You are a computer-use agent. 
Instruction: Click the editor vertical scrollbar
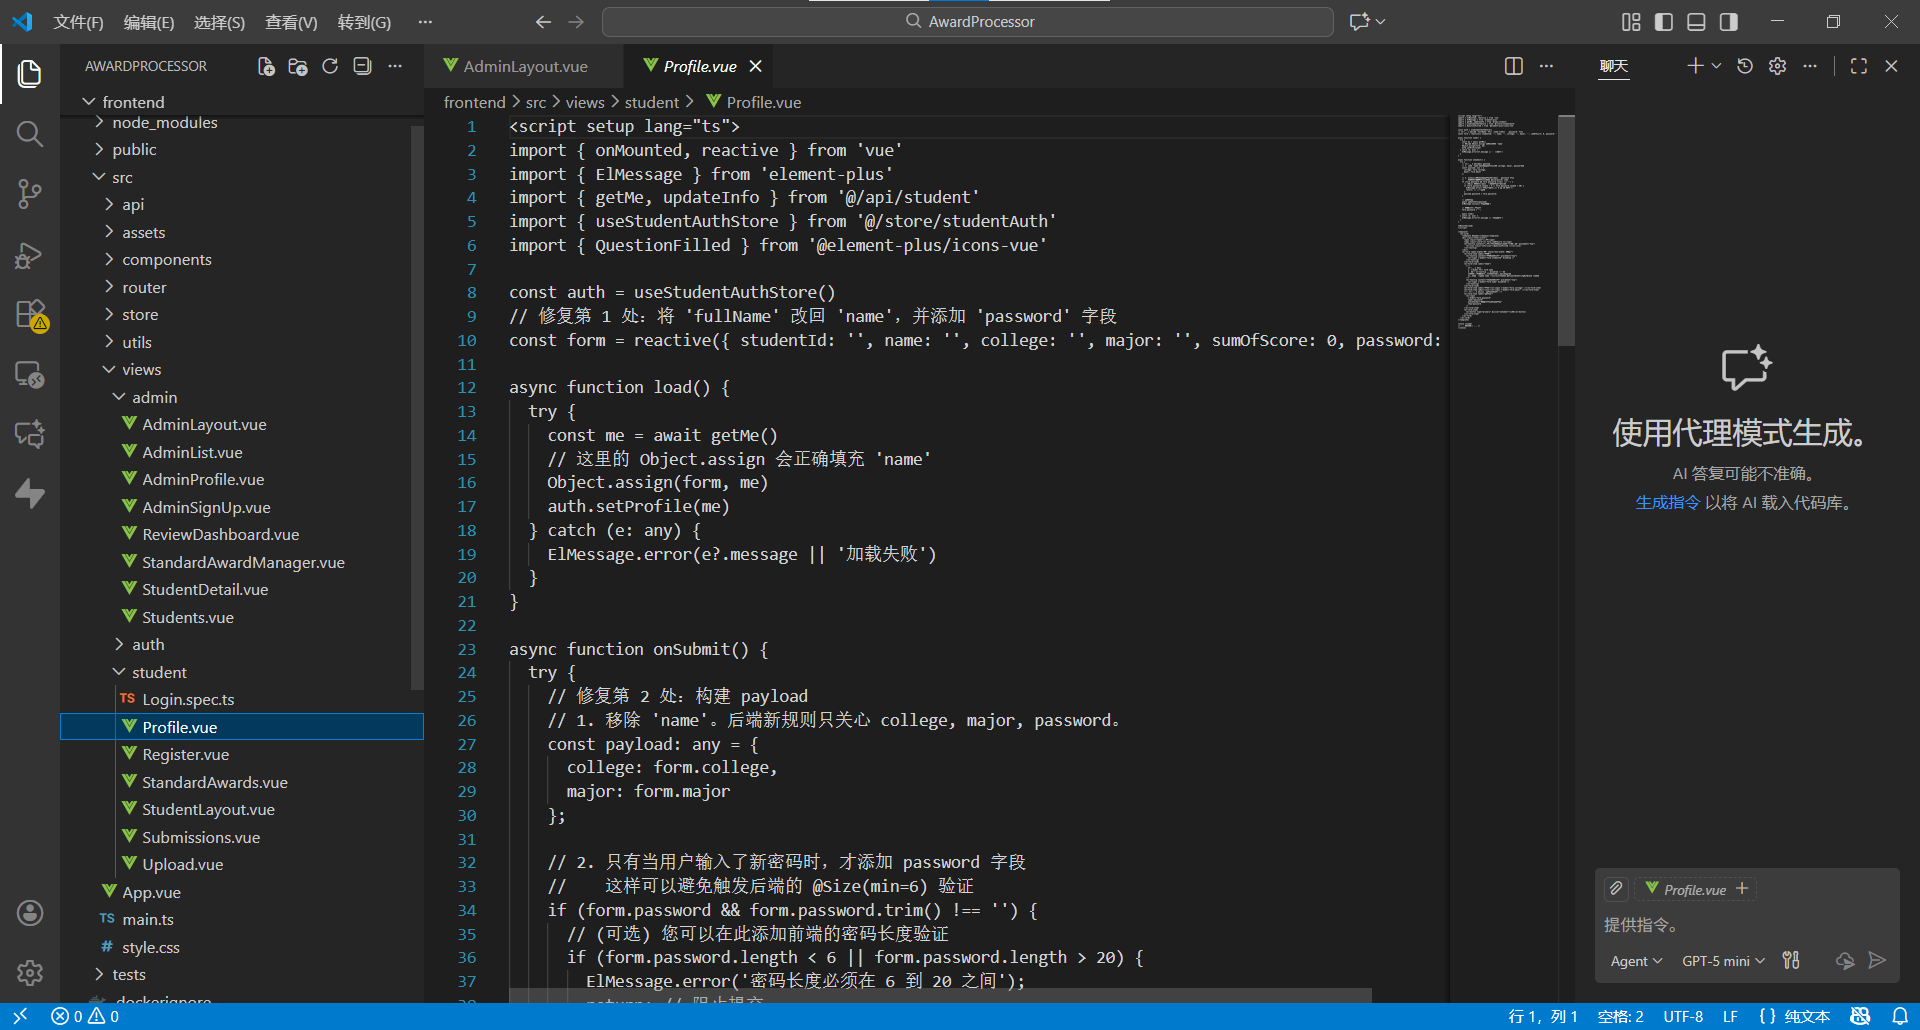(x=1567, y=230)
